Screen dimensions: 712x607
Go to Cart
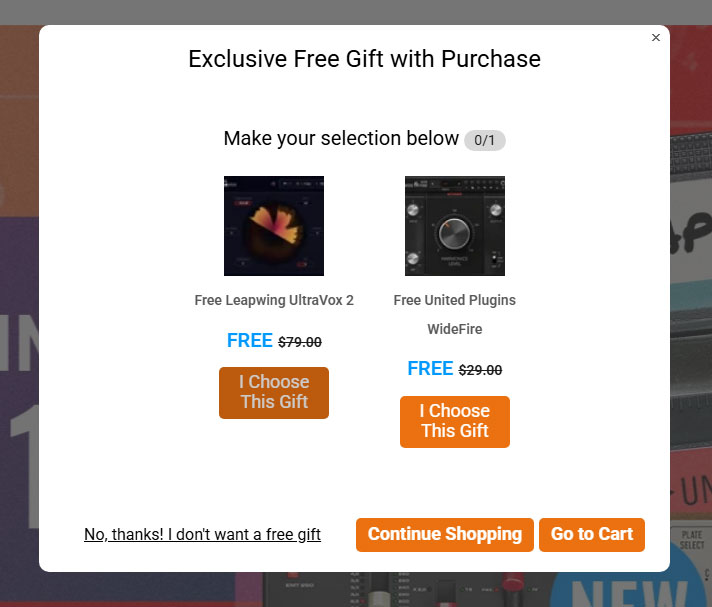(592, 535)
